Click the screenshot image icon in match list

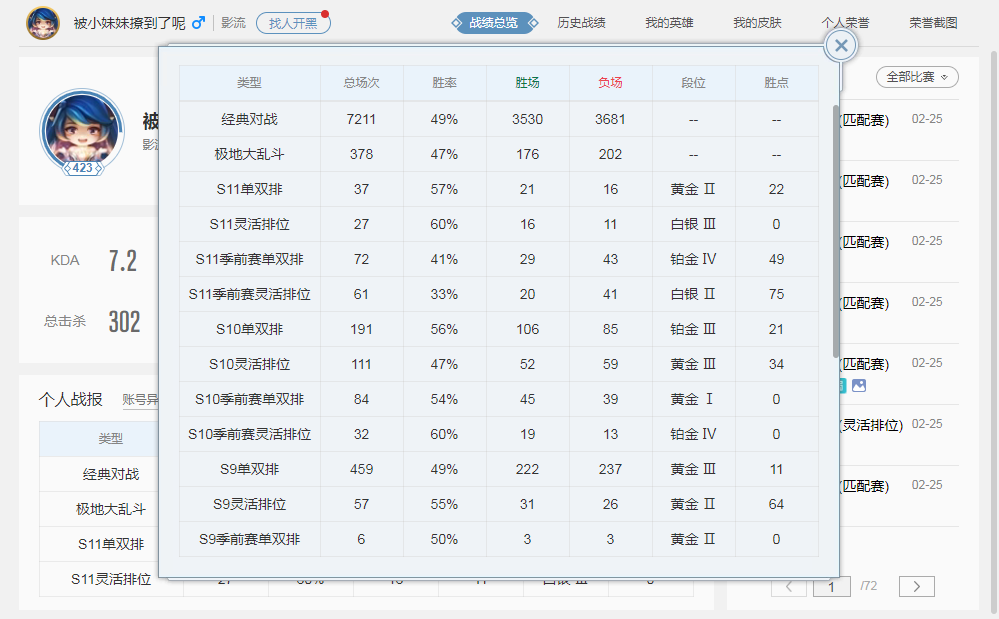859,385
